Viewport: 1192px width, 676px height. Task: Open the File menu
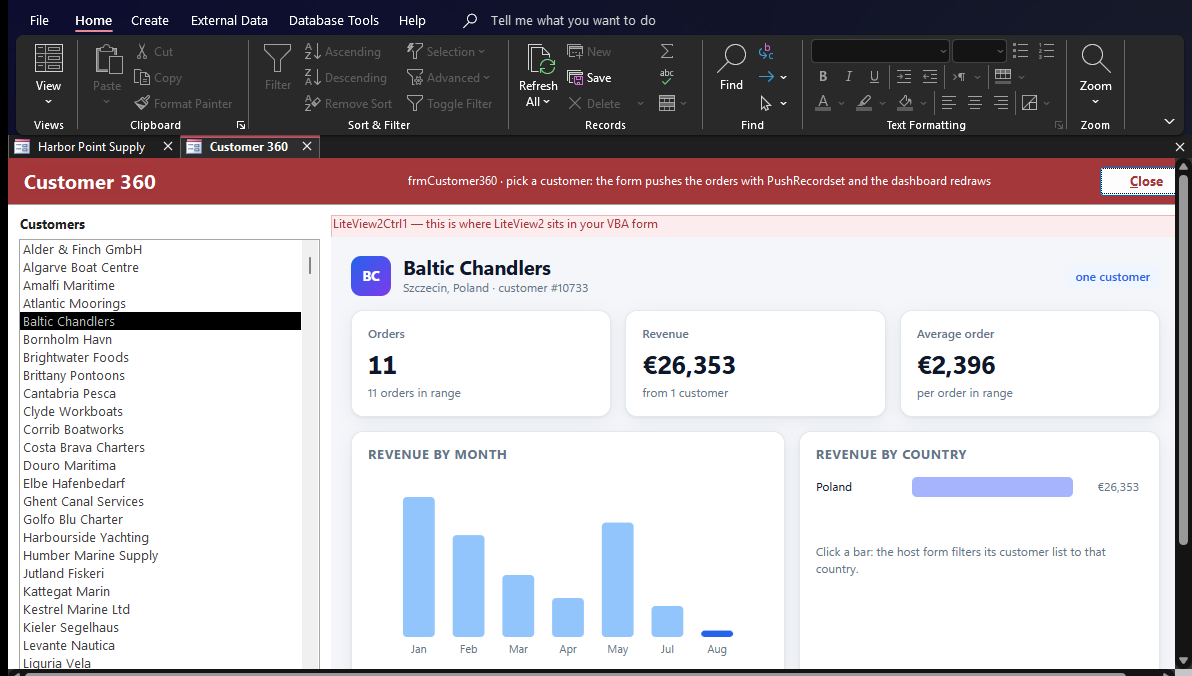tap(40, 21)
